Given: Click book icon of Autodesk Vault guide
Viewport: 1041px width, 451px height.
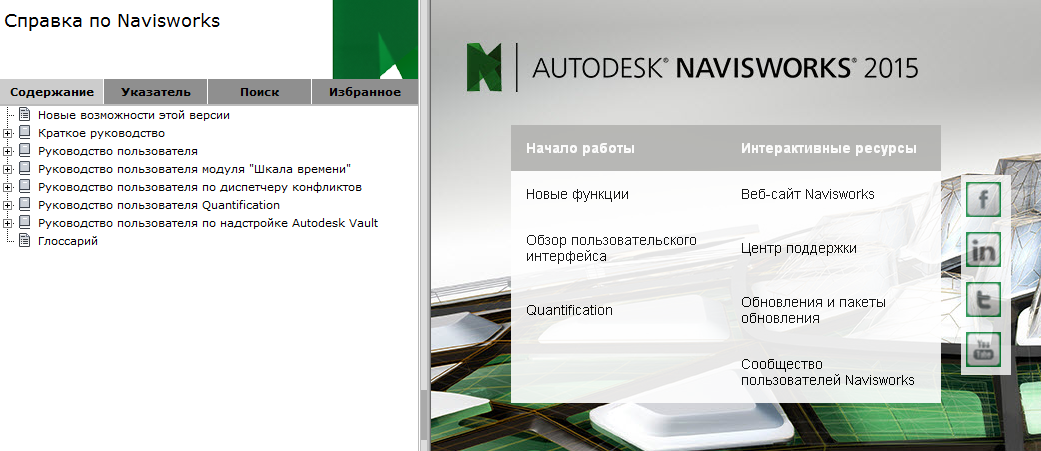Looking at the screenshot, I should [x=25, y=222].
